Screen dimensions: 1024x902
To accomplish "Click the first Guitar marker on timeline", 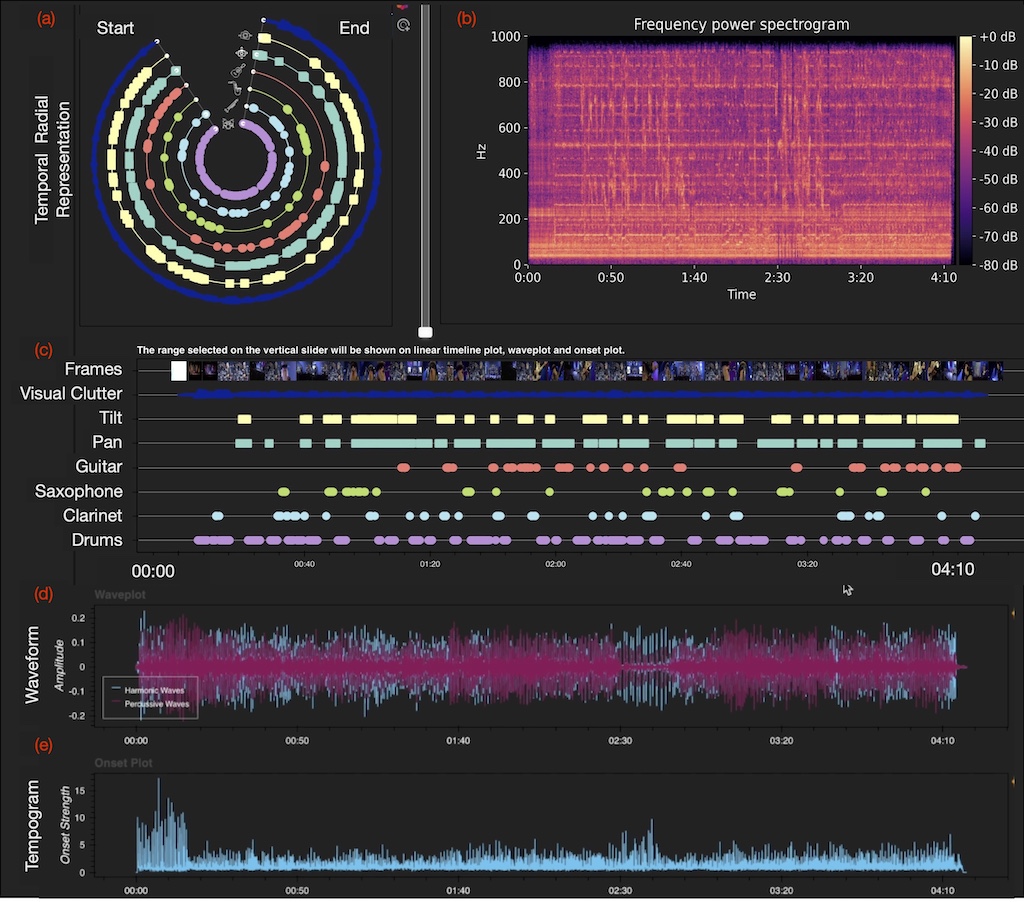I will point(404,468).
